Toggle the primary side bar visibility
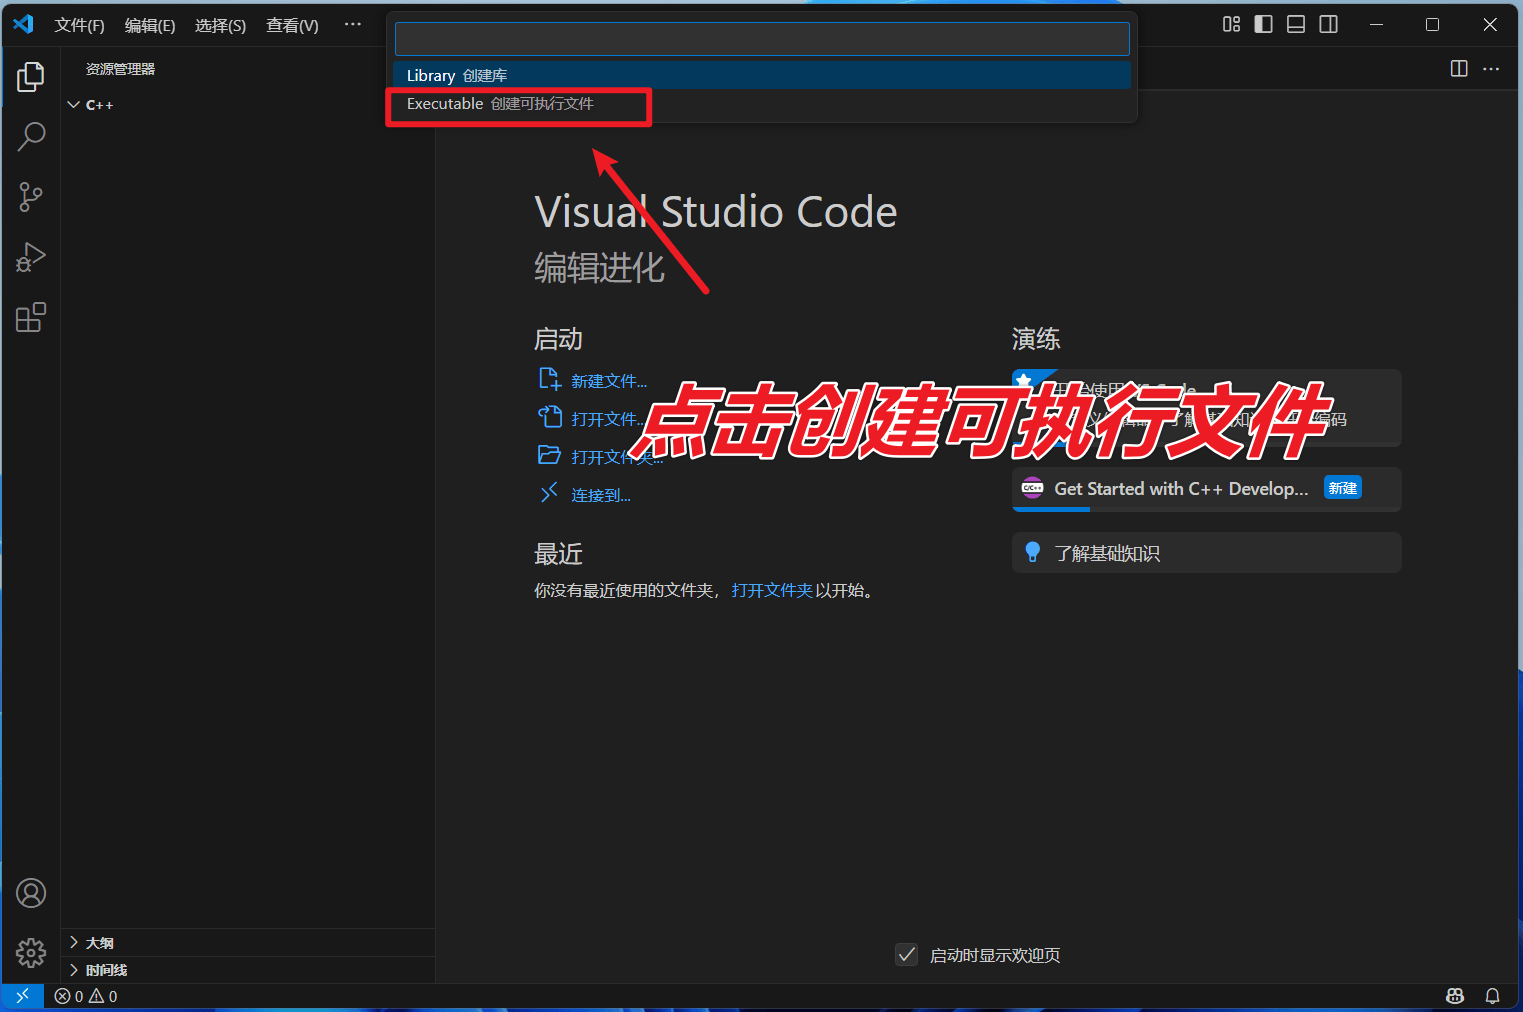Image resolution: width=1523 pixels, height=1012 pixels. pos(1264,25)
